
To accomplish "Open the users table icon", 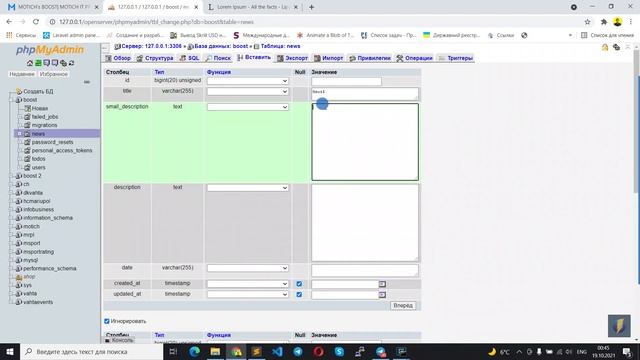I will pyautogui.click(x=27, y=167).
